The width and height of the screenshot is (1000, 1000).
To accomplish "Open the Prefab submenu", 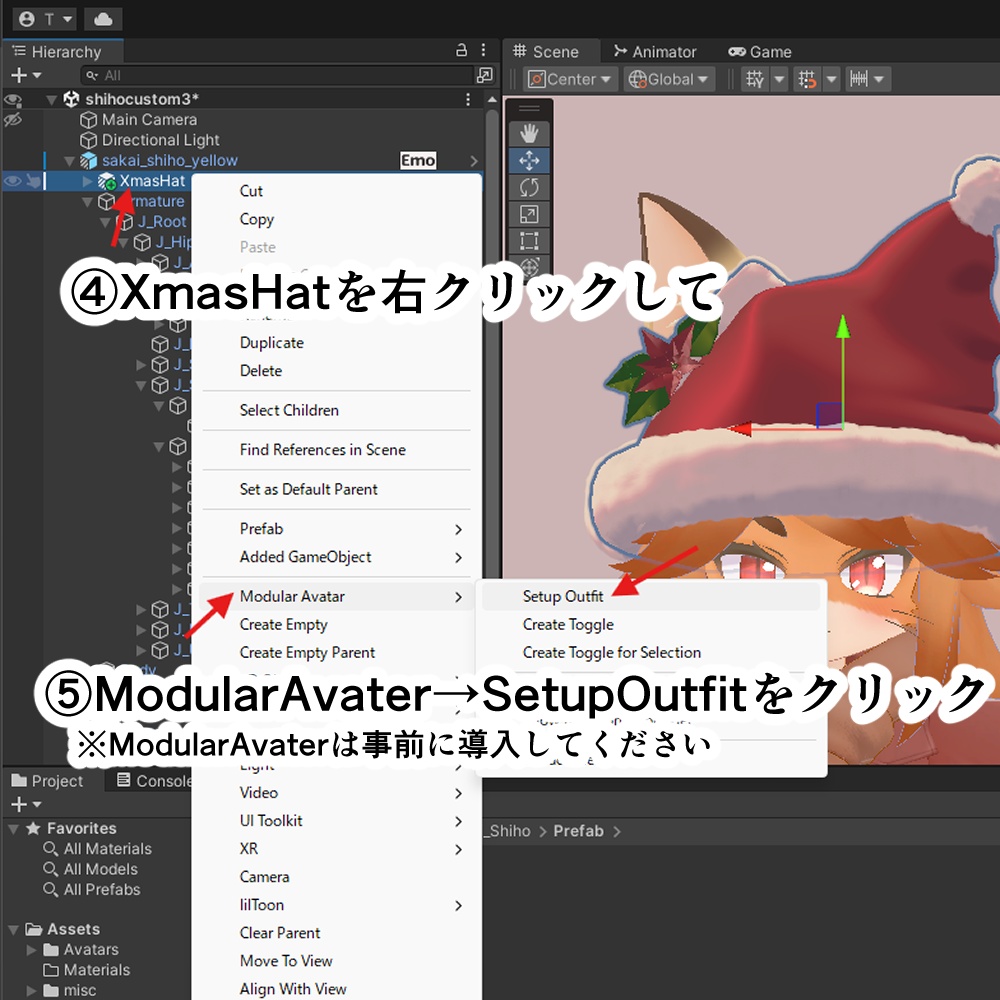I will [337, 529].
